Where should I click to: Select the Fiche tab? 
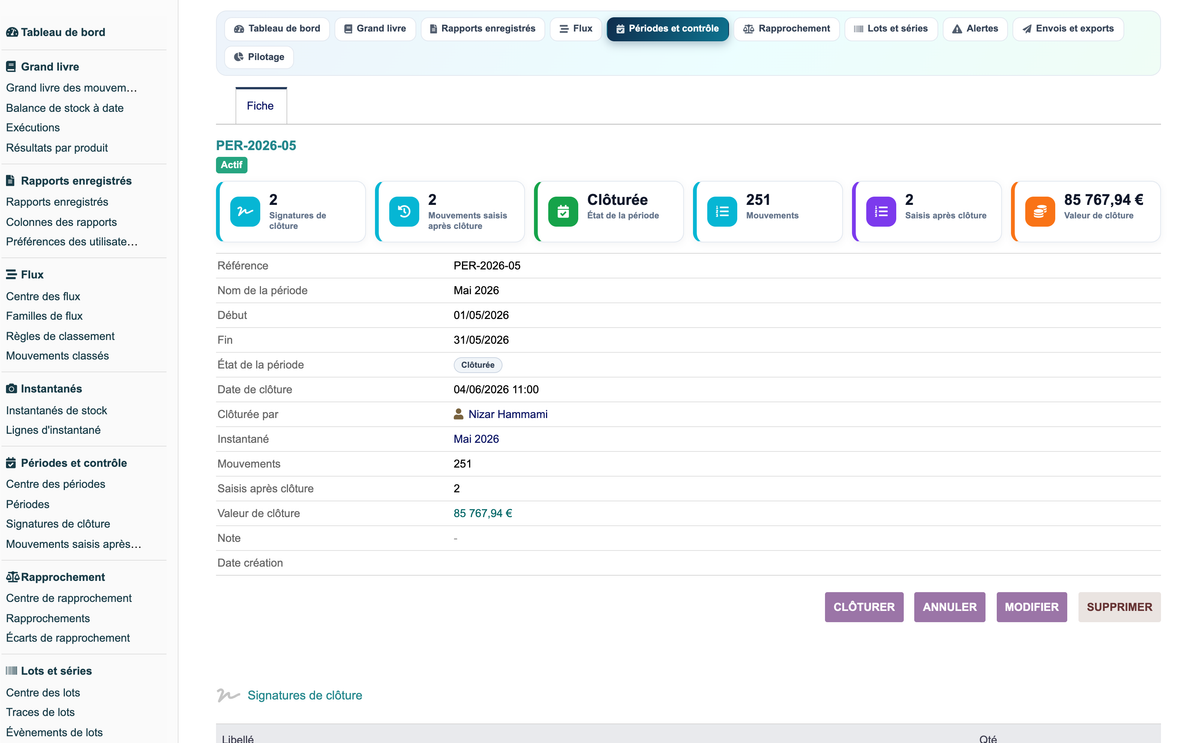click(260, 106)
